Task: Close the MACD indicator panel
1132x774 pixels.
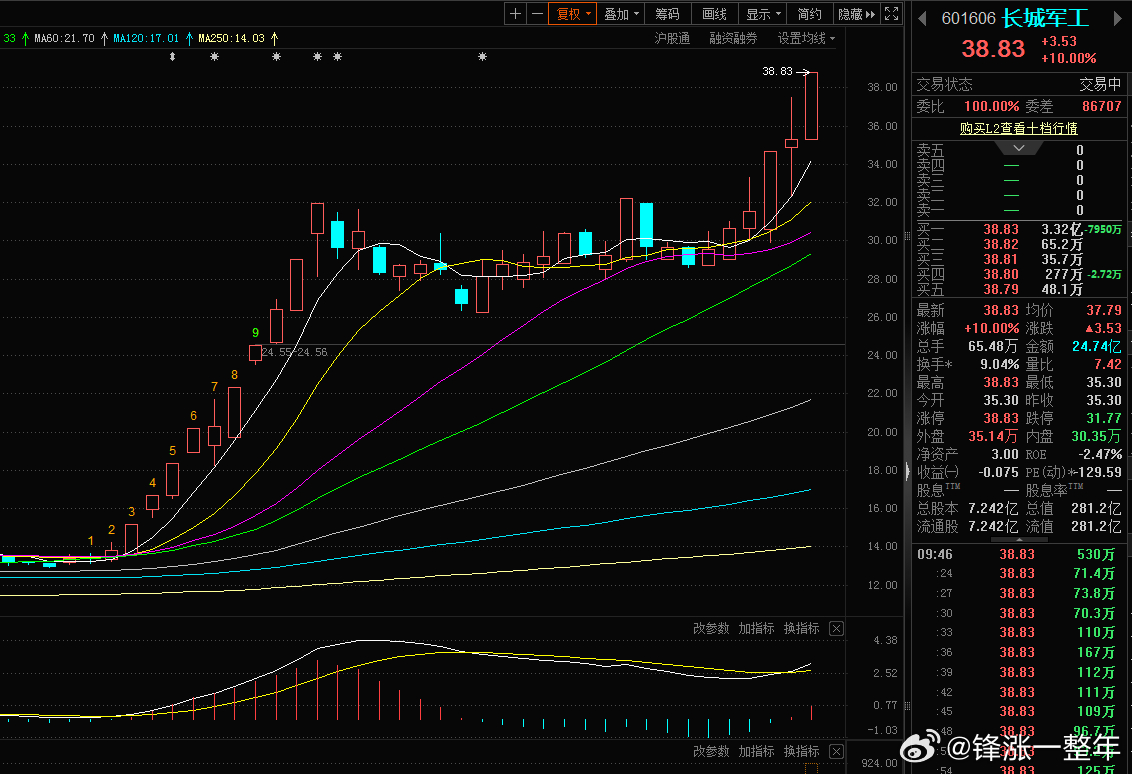Action: (836, 628)
